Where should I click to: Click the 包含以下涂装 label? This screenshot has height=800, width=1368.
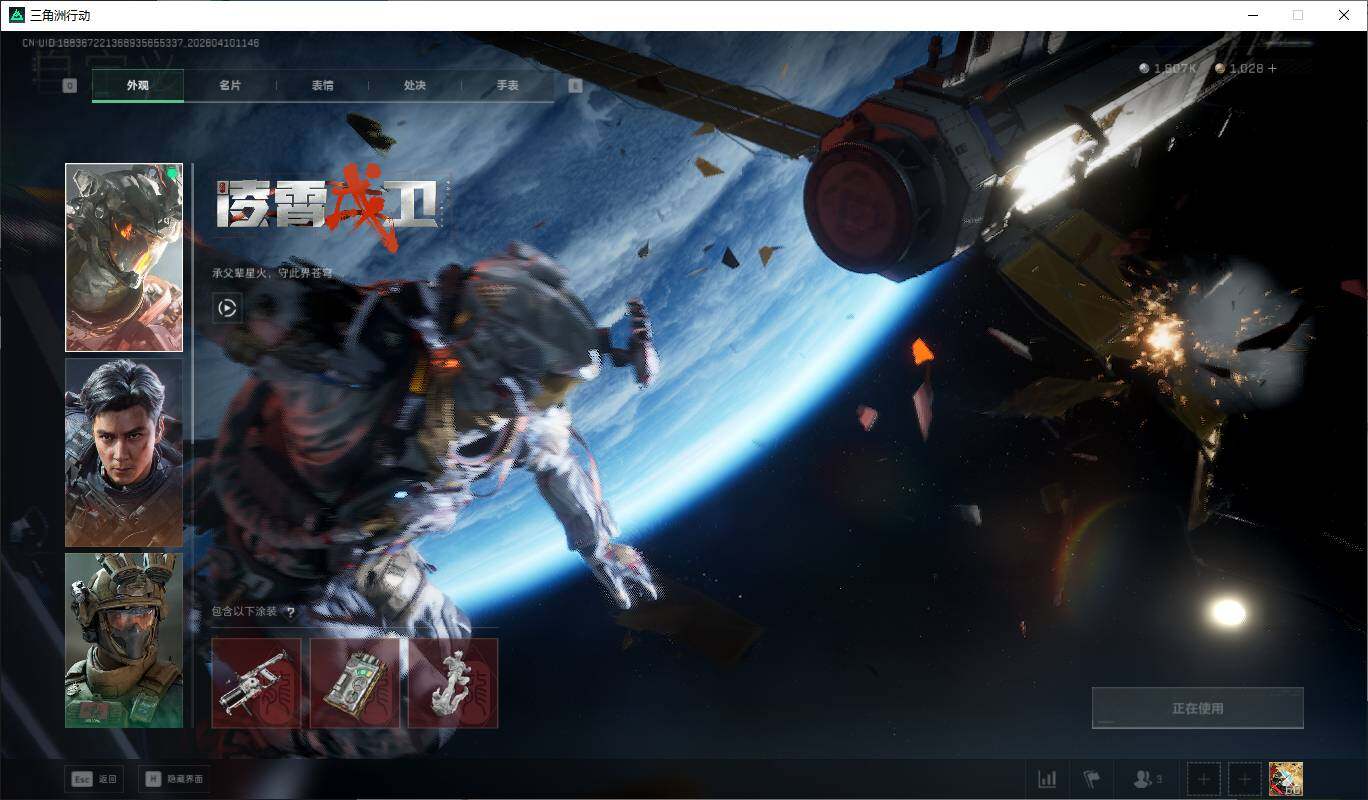coord(244,612)
